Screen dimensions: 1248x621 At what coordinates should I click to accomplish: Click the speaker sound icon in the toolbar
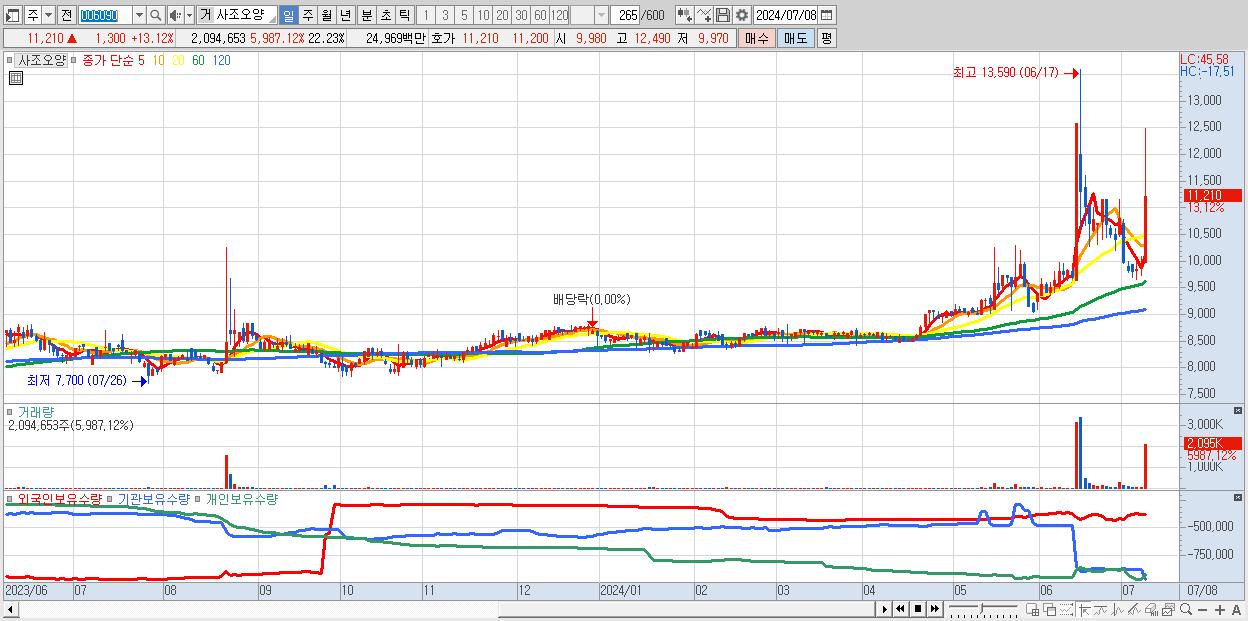175,15
